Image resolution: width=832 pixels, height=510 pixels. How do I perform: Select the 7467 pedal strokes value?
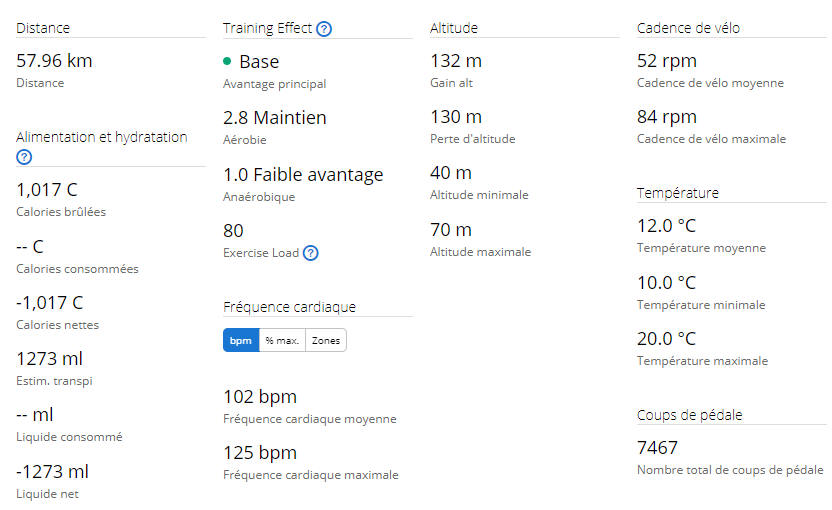pos(657,447)
